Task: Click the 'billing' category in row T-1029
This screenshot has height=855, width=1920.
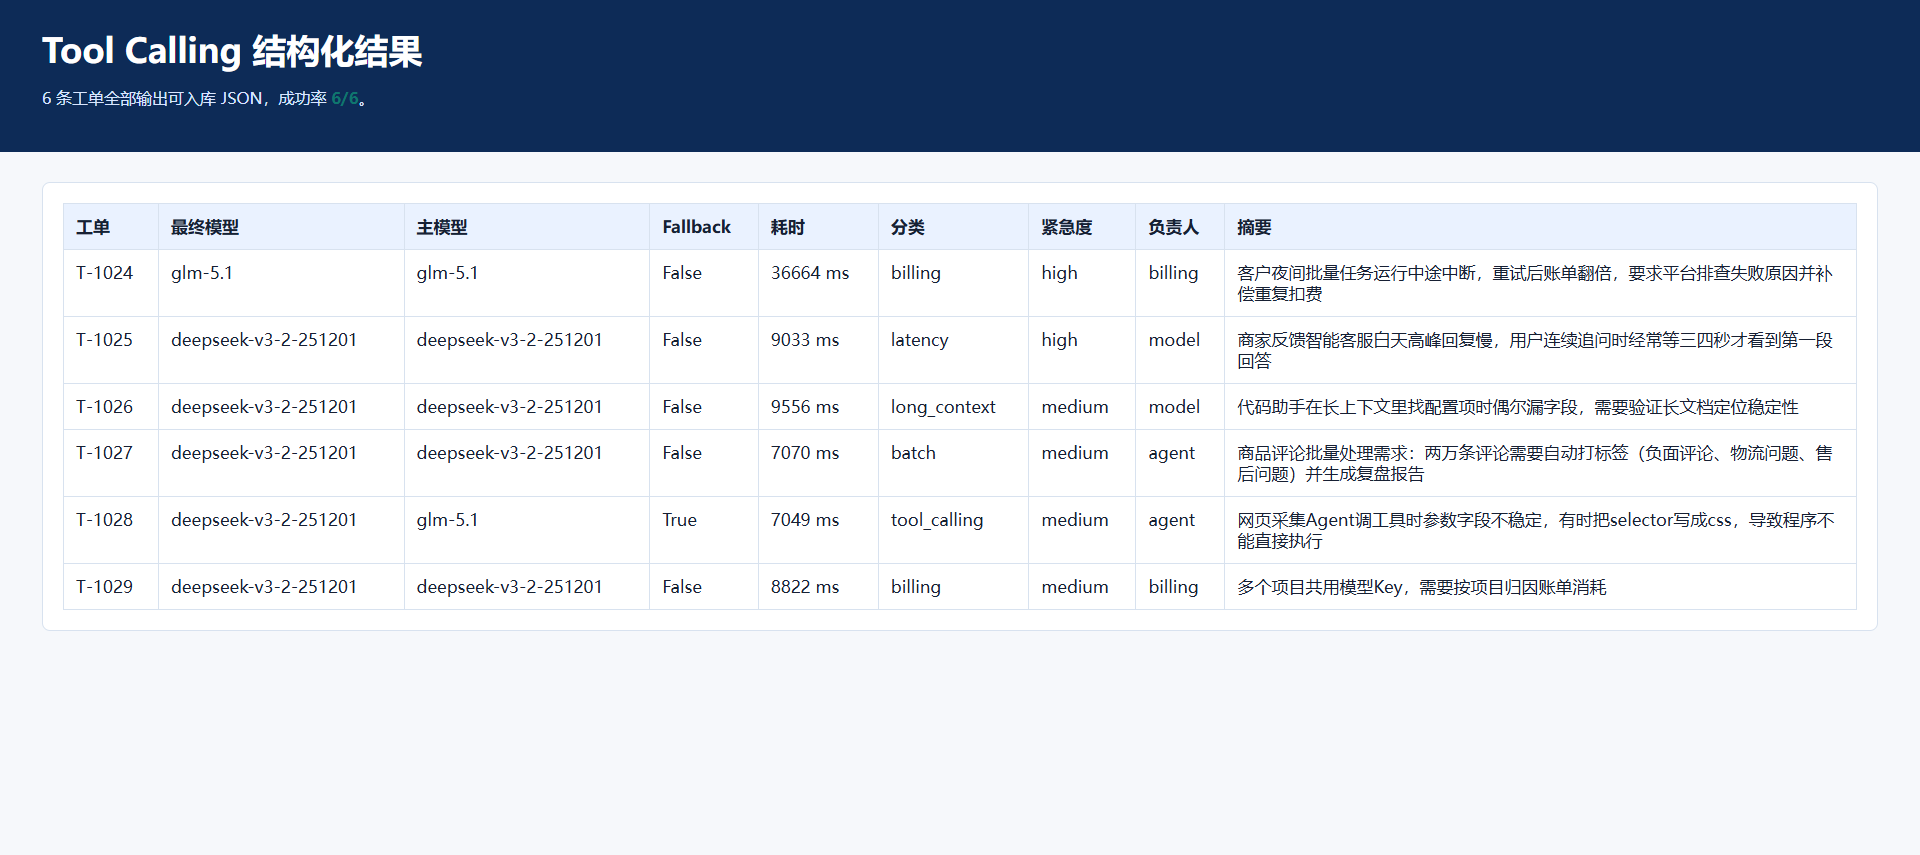Action: [916, 587]
